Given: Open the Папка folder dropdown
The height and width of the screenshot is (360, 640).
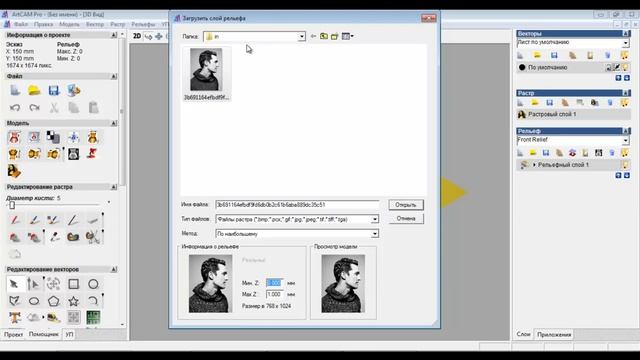Looking at the screenshot, I should pos(302,36).
